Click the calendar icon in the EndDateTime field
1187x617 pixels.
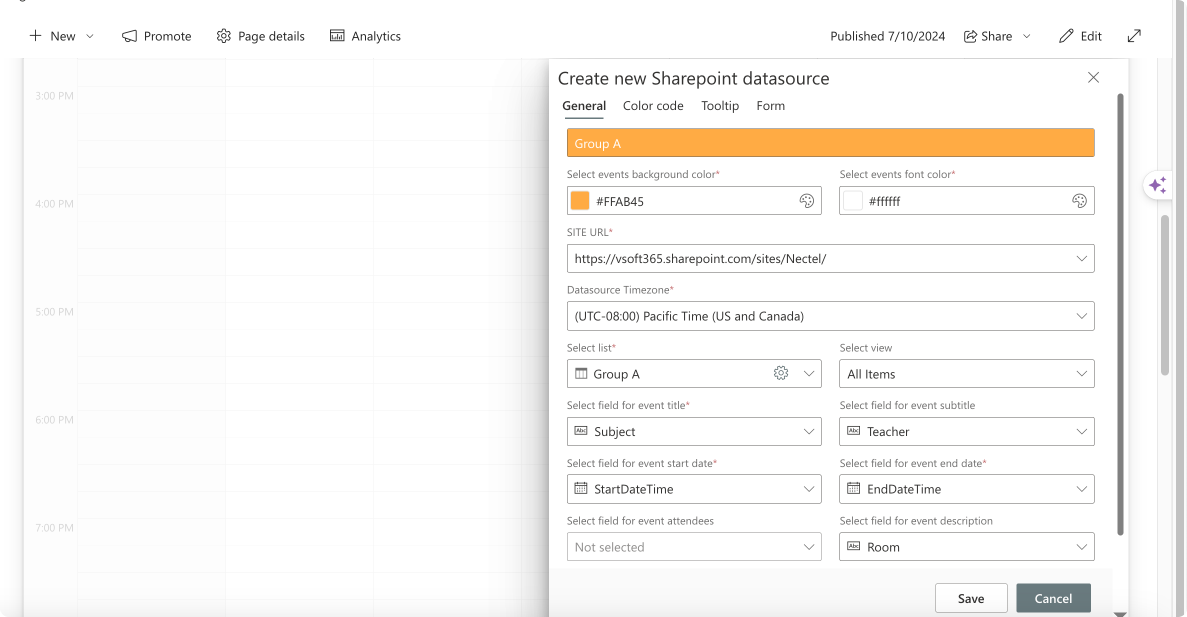coord(853,488)
